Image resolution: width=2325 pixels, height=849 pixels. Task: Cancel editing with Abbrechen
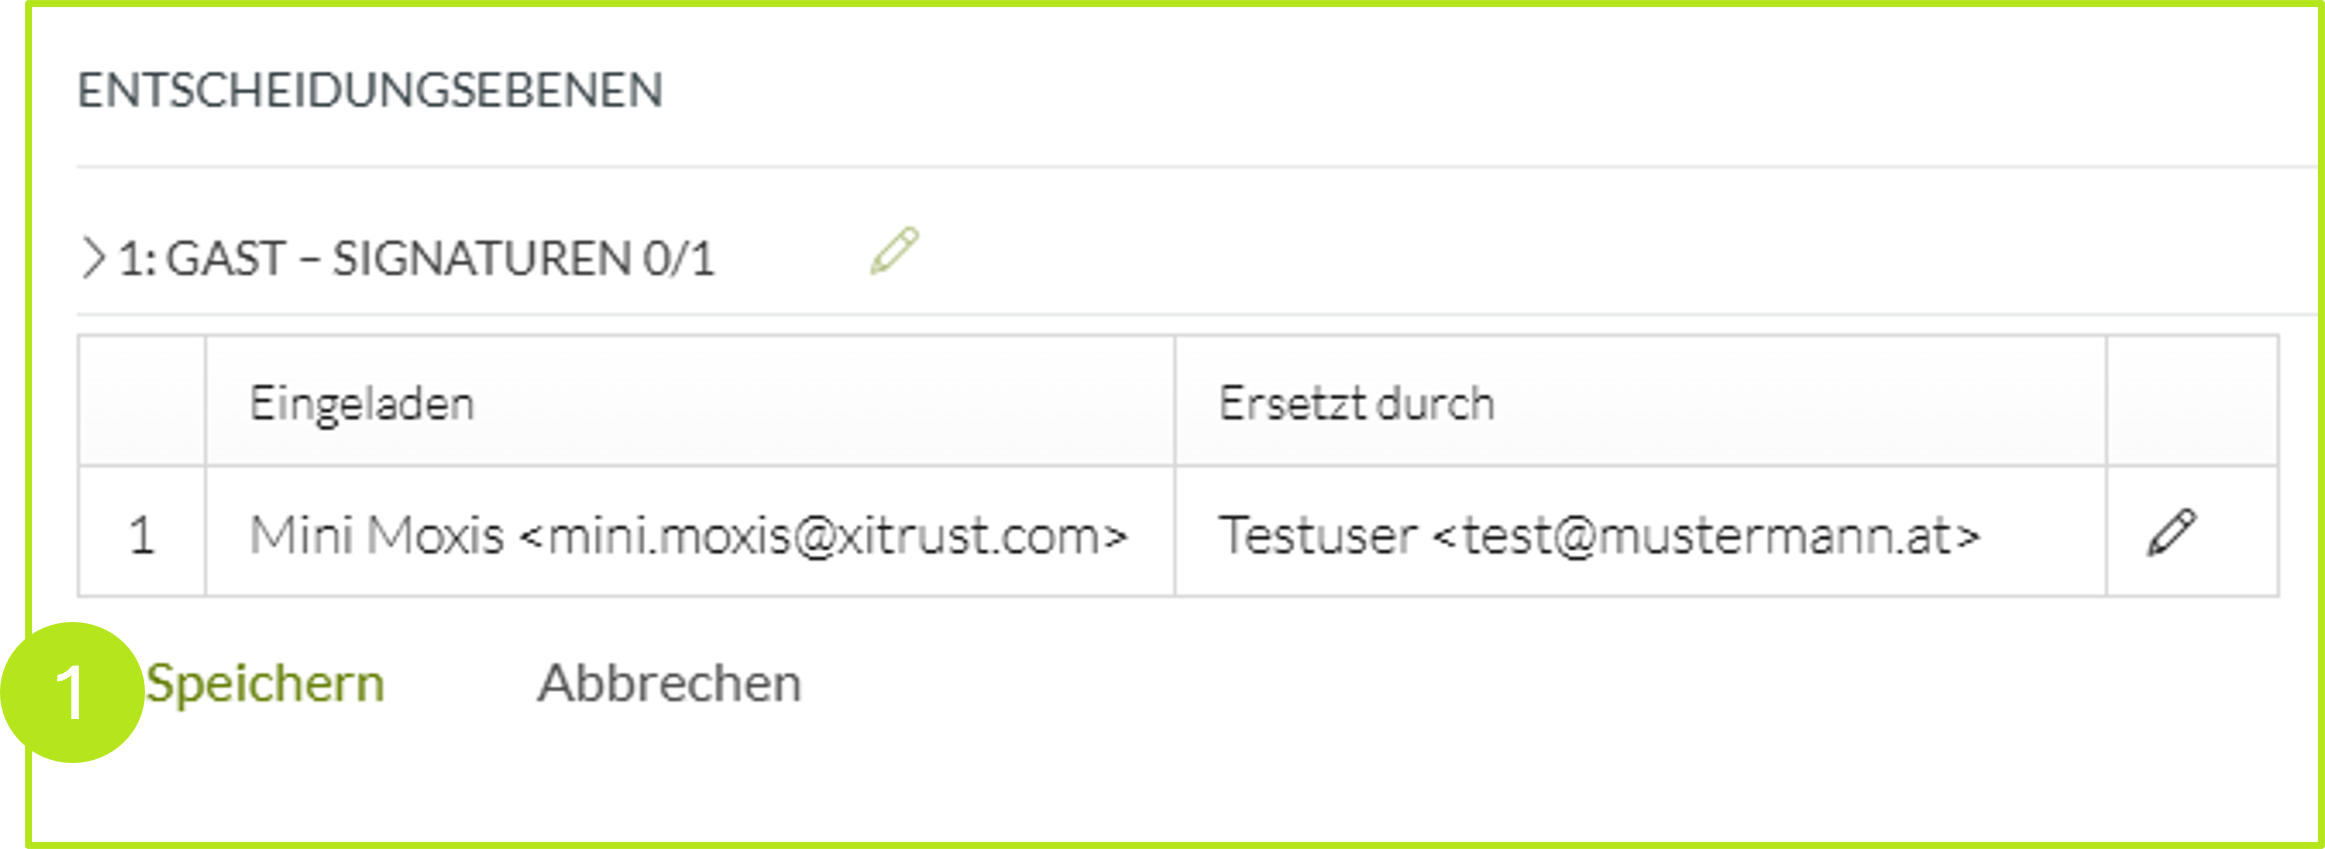(x=669, y=685)
